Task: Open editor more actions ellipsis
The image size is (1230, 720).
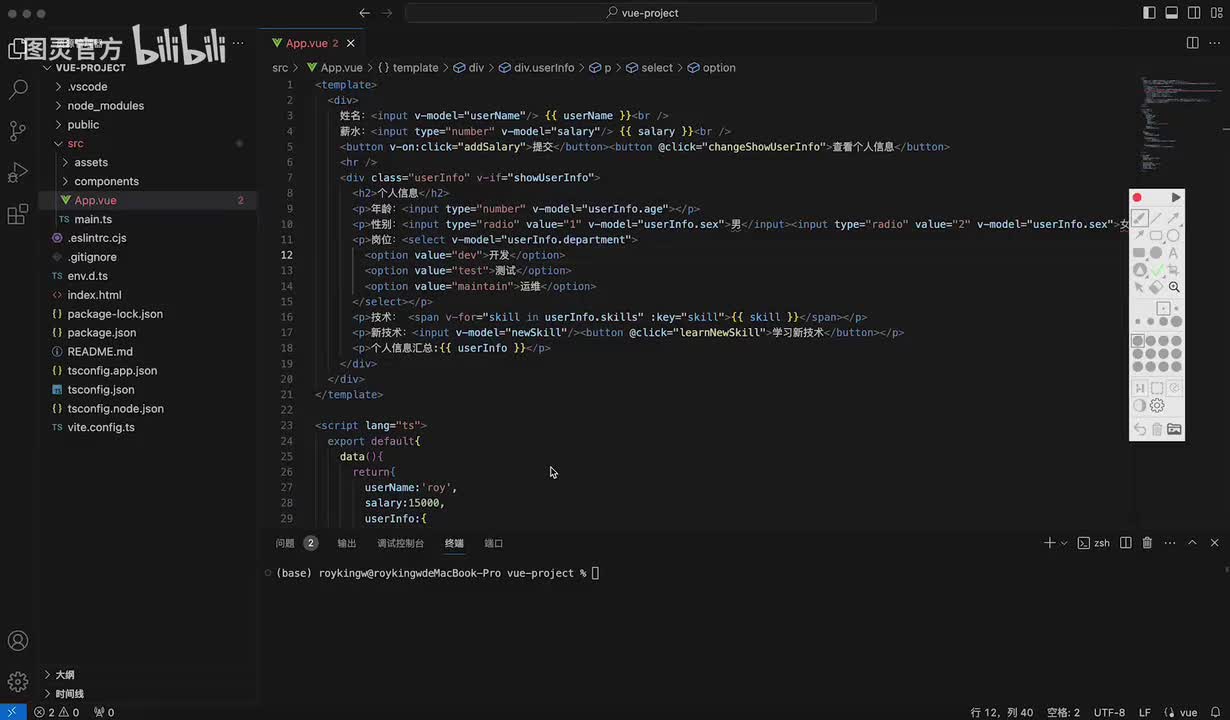Action: tap(1215, 43)
